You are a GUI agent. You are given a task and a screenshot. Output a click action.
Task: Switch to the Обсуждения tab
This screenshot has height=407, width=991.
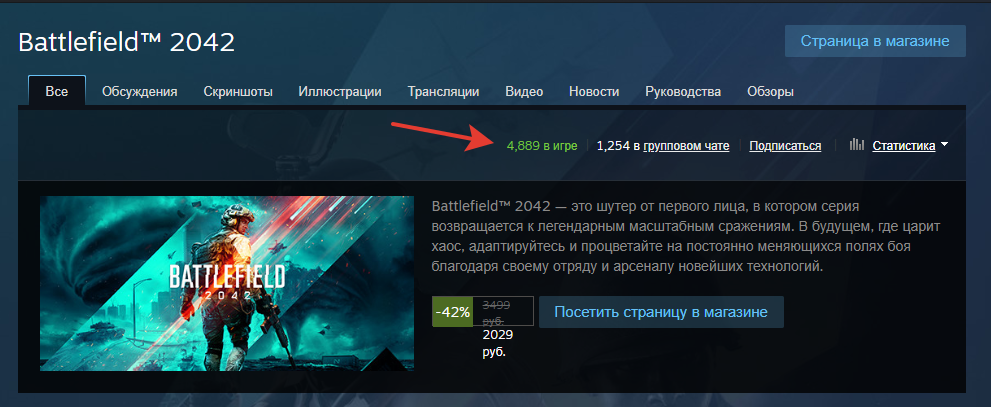140,92
